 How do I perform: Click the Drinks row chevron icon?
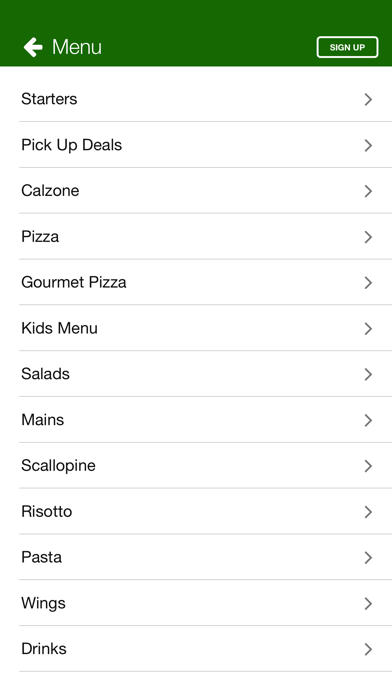pos(368,649)
